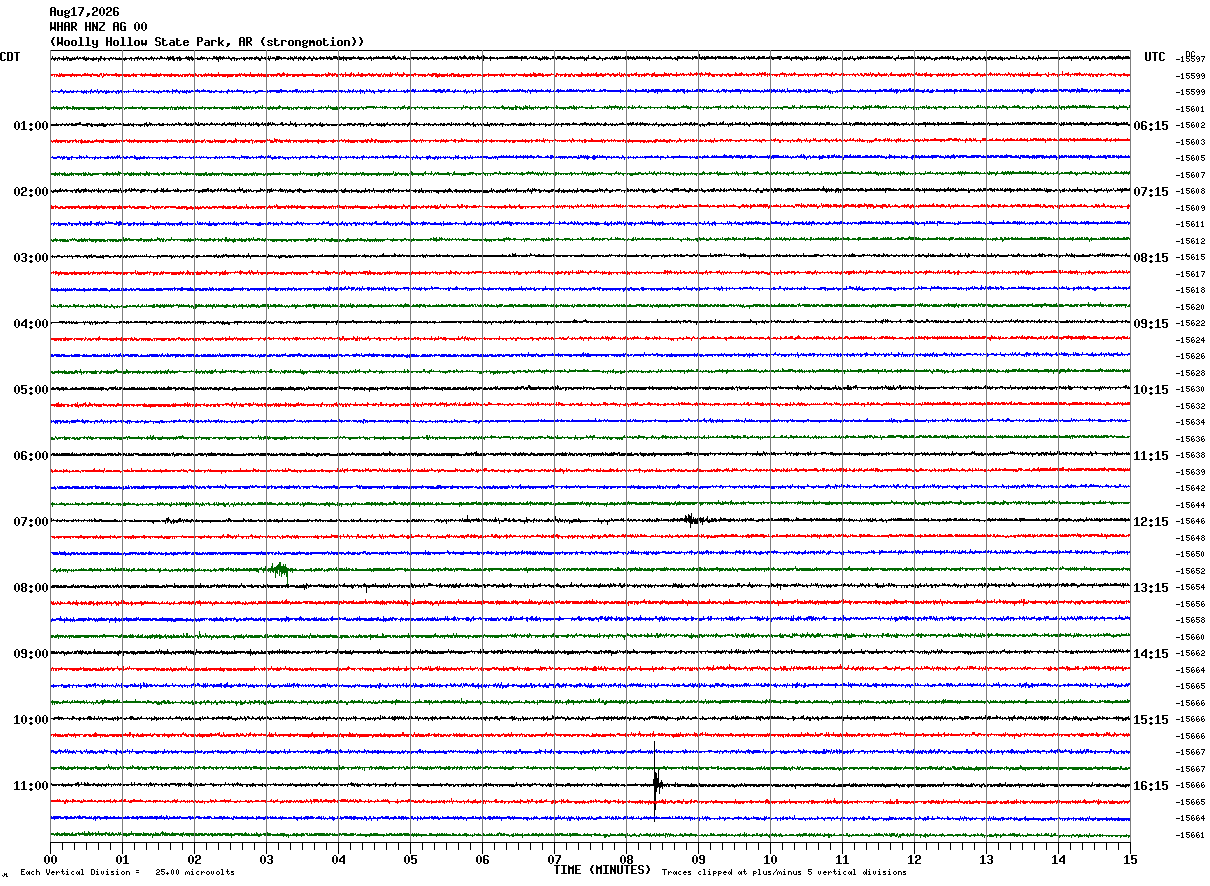Click Woolly Hollow State Park station description
The height and width of the screenshot is (886, 1210).
[207, 42]
